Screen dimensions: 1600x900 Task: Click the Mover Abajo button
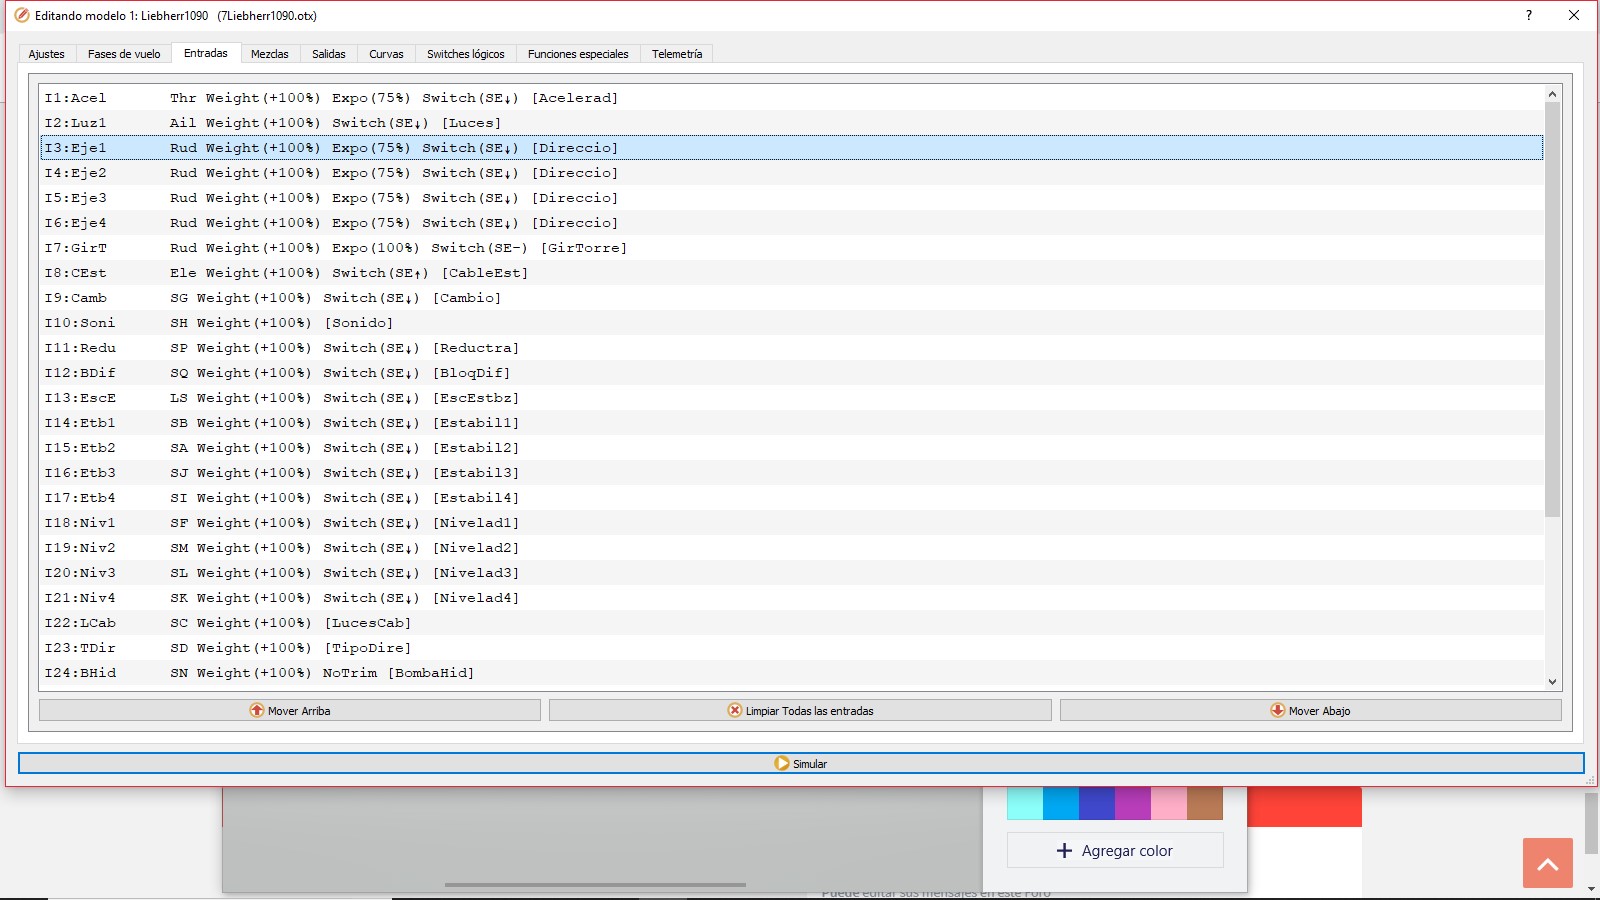pos(1310,710)
